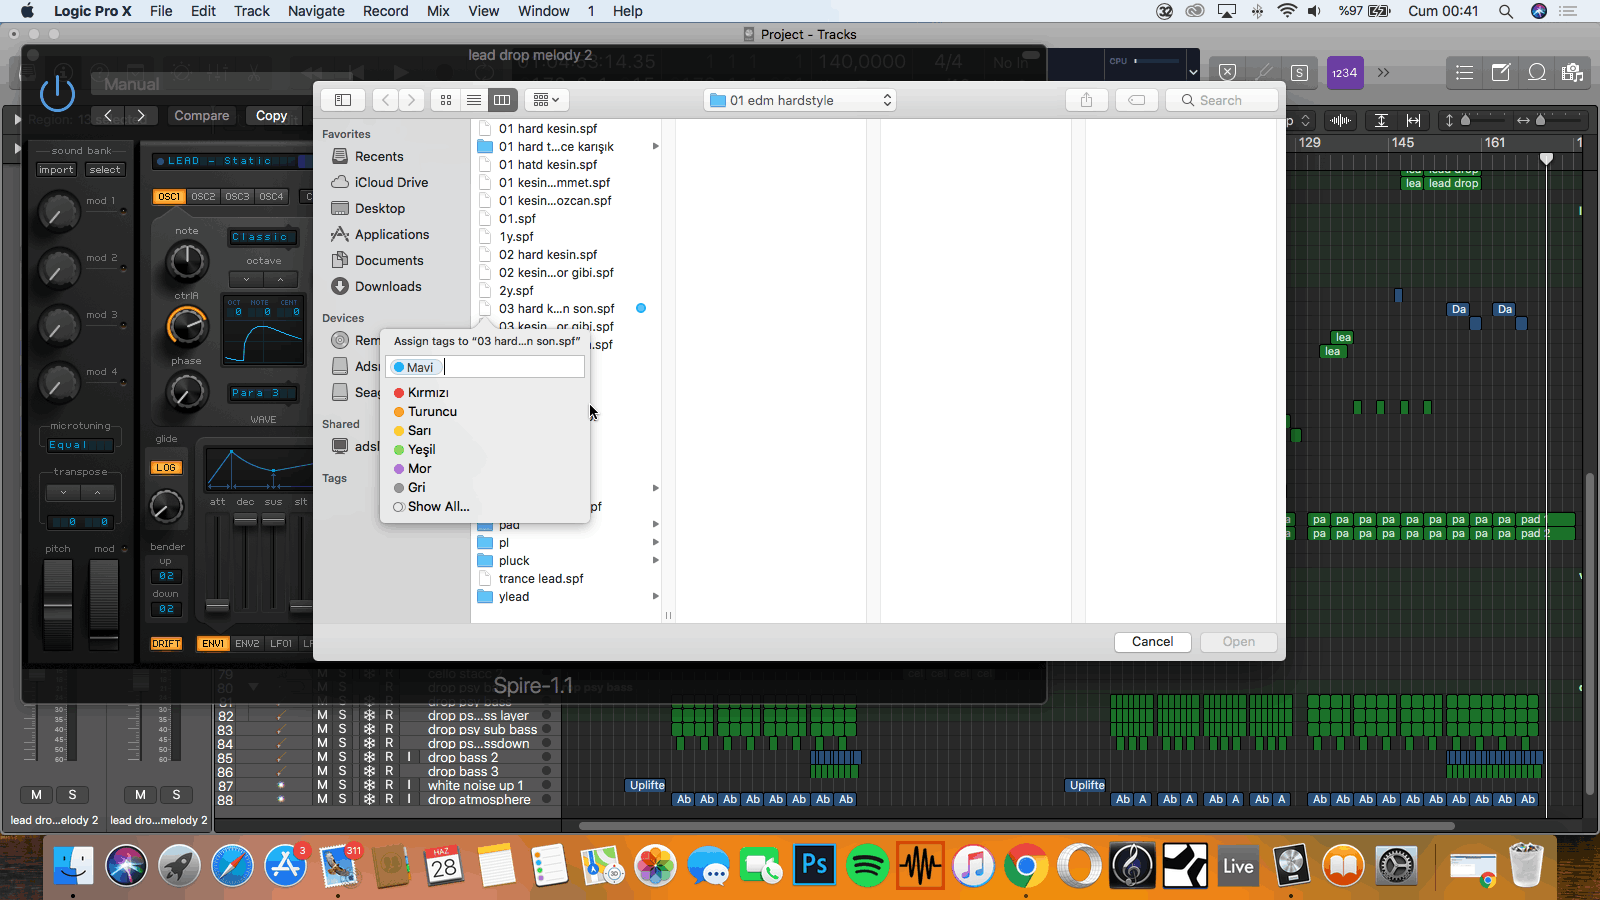Switch to OSC2 tab in Spire
Image resolution: width=1600 pixels, height=900 pixels.
[x=203, y=196]
